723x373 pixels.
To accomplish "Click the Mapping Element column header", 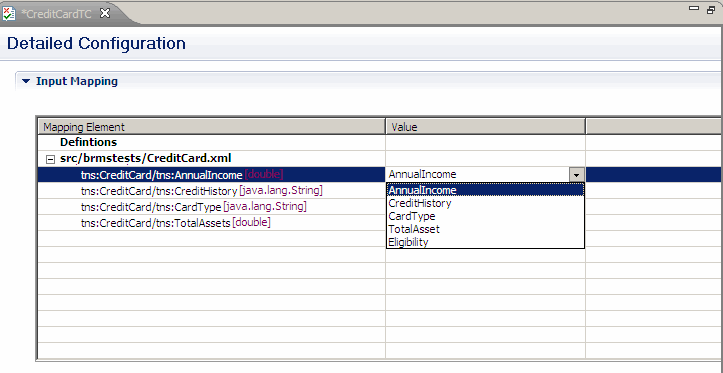I will coord(211,127).
